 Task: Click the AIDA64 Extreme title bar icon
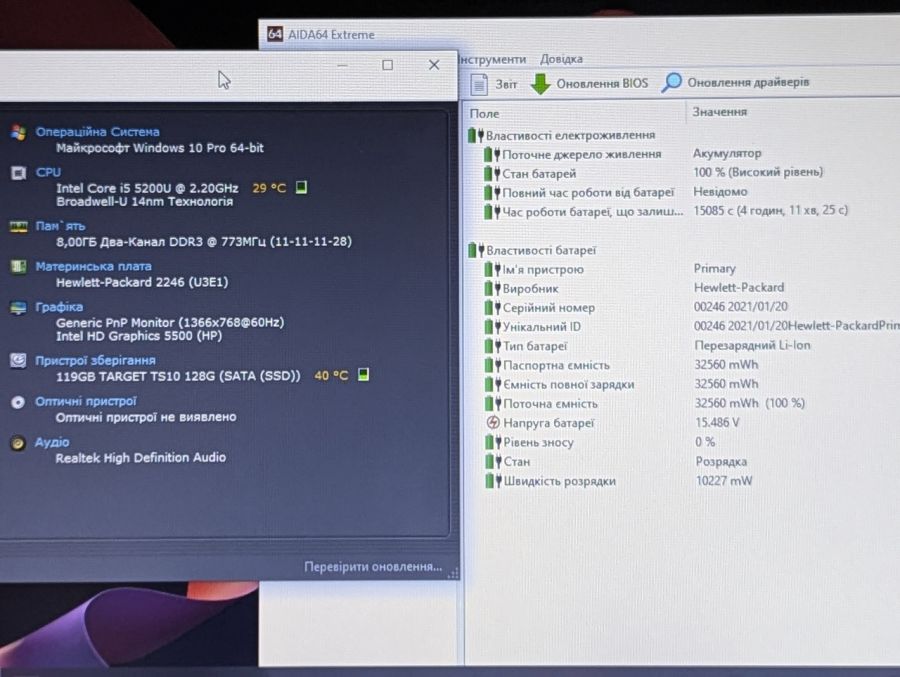tap(275, 34)
